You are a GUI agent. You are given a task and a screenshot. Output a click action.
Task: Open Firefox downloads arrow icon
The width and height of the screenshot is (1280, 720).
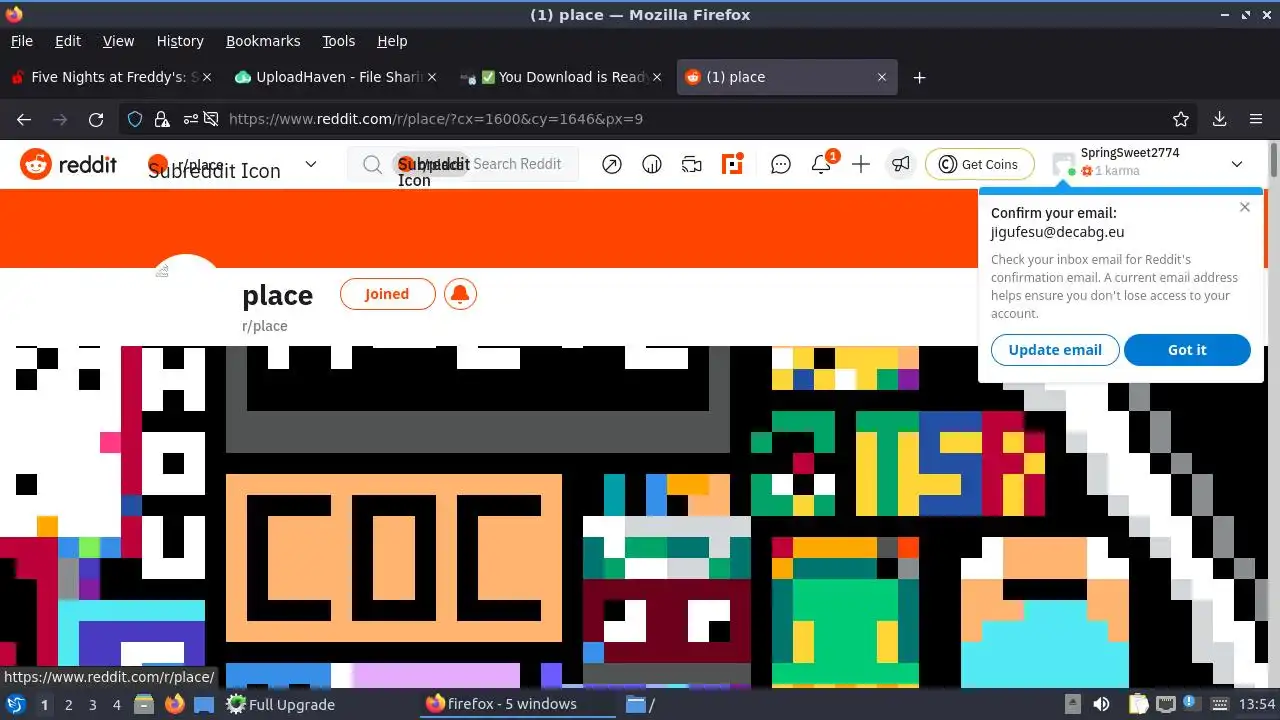[1219, 119]
